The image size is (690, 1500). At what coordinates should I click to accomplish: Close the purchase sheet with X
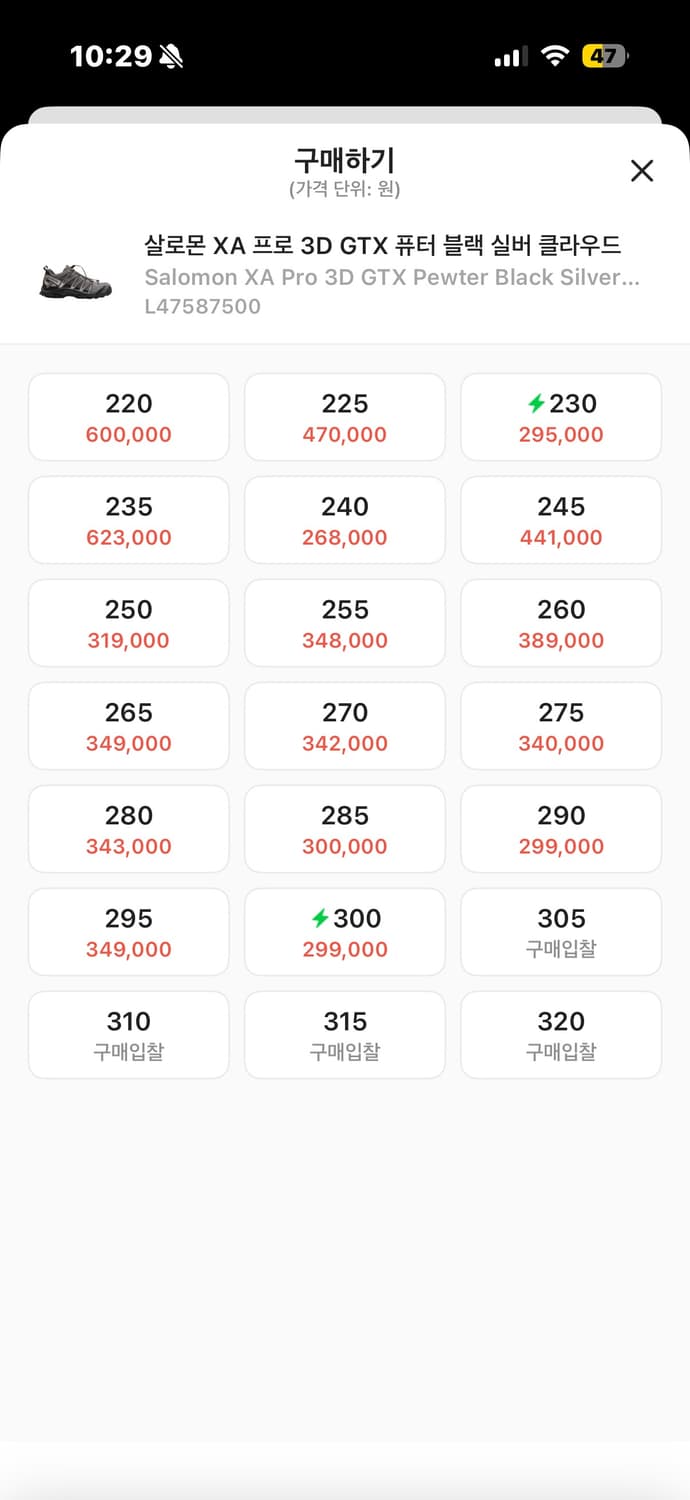pyautogui.click(x=642, y=171)
